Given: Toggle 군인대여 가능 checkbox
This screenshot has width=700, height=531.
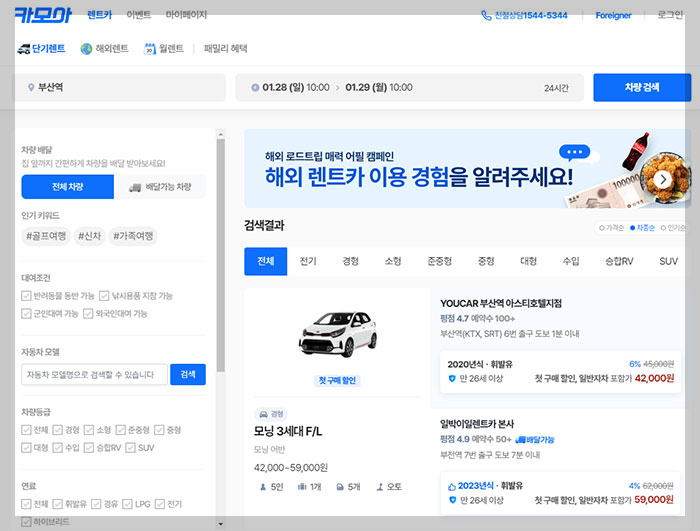Looking at the screenshot, I should click(26, 314).
